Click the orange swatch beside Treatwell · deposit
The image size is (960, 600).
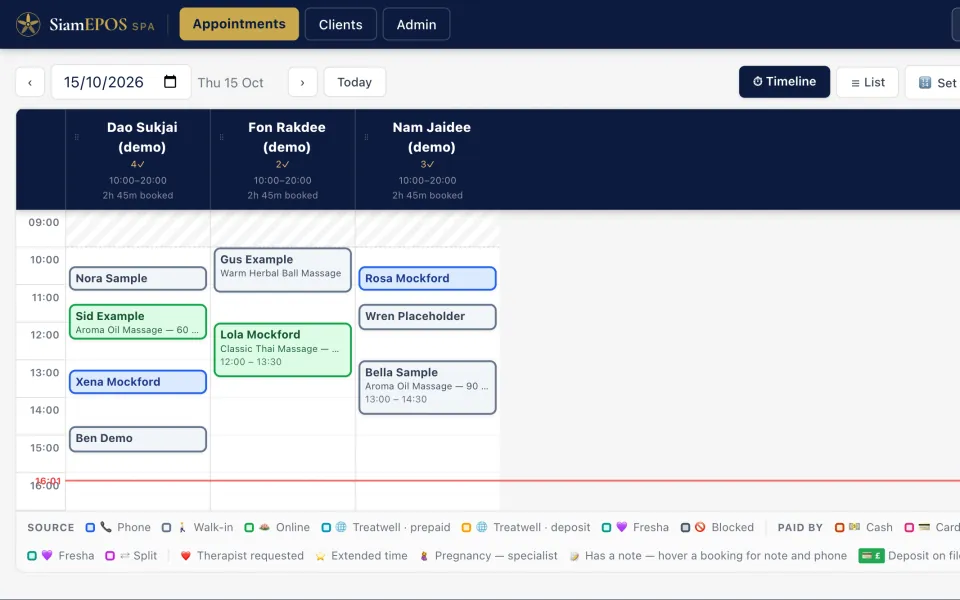pyautogui.click(x=466, y=527)
